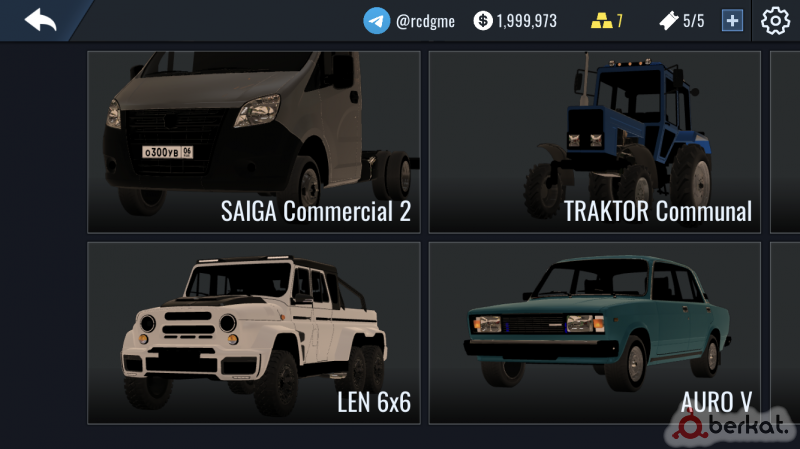Image resolution: width=800 pixels, height=449 pixels.
Task: Select the SAIGA Commercial 2 truck card
Action: 254,142
